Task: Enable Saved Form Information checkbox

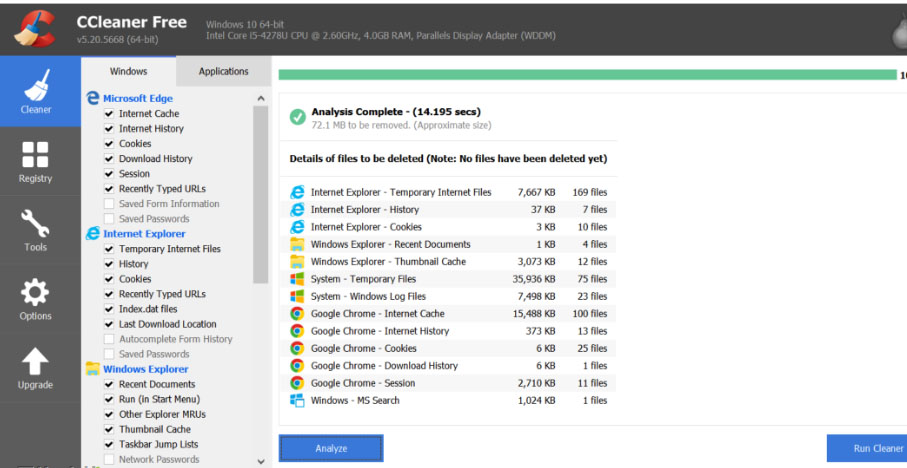Action: pos(109,204)
